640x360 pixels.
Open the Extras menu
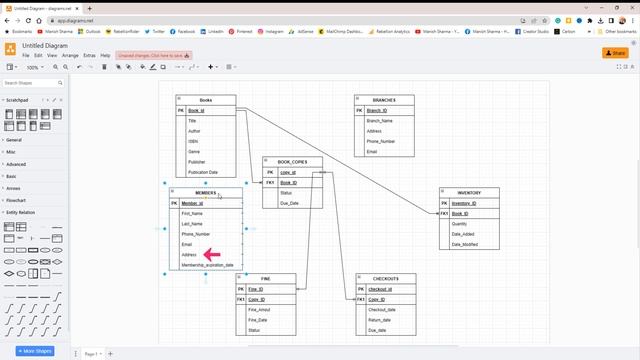pos(89,55)
